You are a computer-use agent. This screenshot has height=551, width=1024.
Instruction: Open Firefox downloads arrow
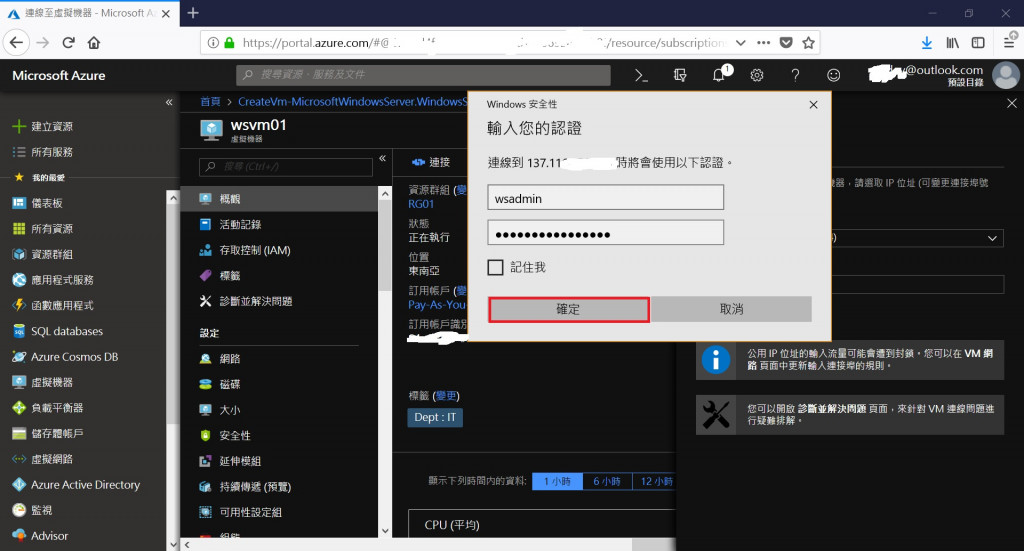(927, 43)
